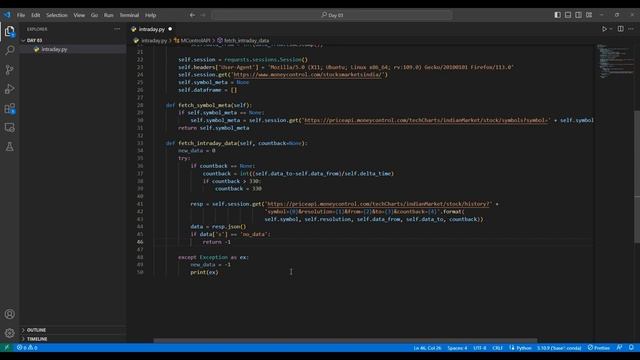Image resolution: width=640 pixels, height=360 pixels.
Task: Select the intraday.py editor tab
Action: pos(151,29)
